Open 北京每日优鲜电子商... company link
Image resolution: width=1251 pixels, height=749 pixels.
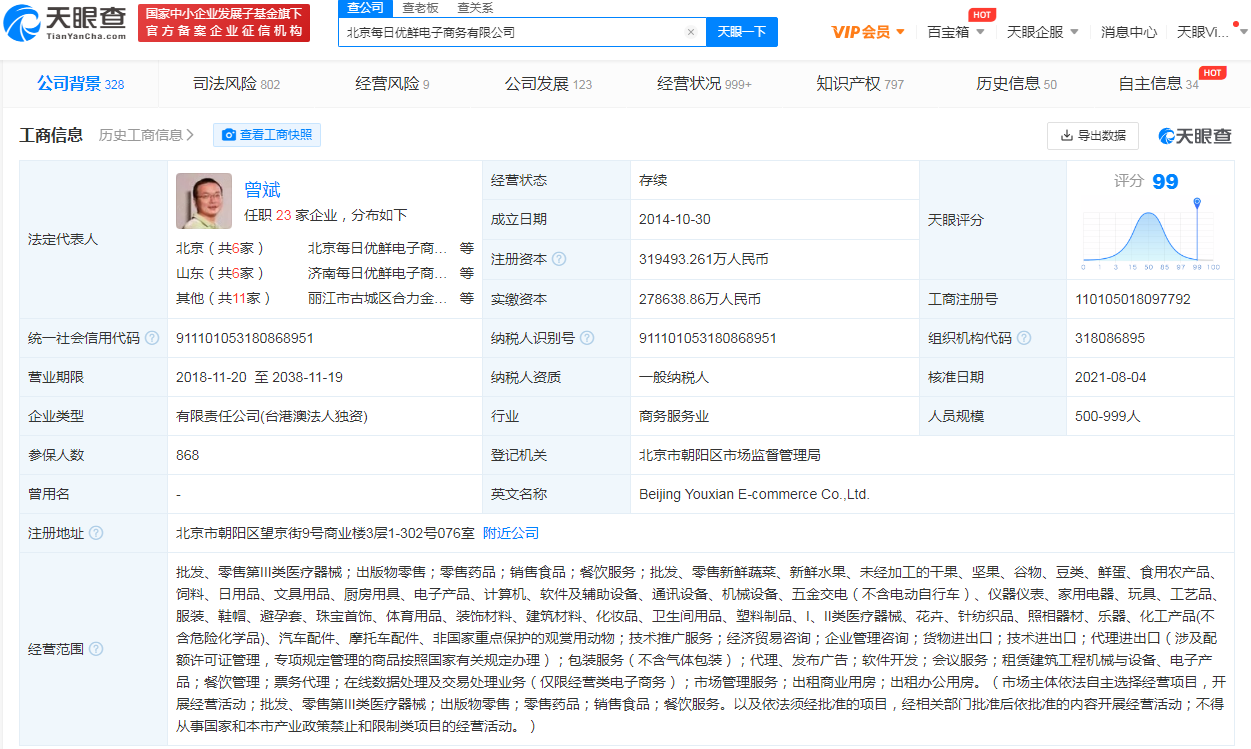(x=377, y=247)
